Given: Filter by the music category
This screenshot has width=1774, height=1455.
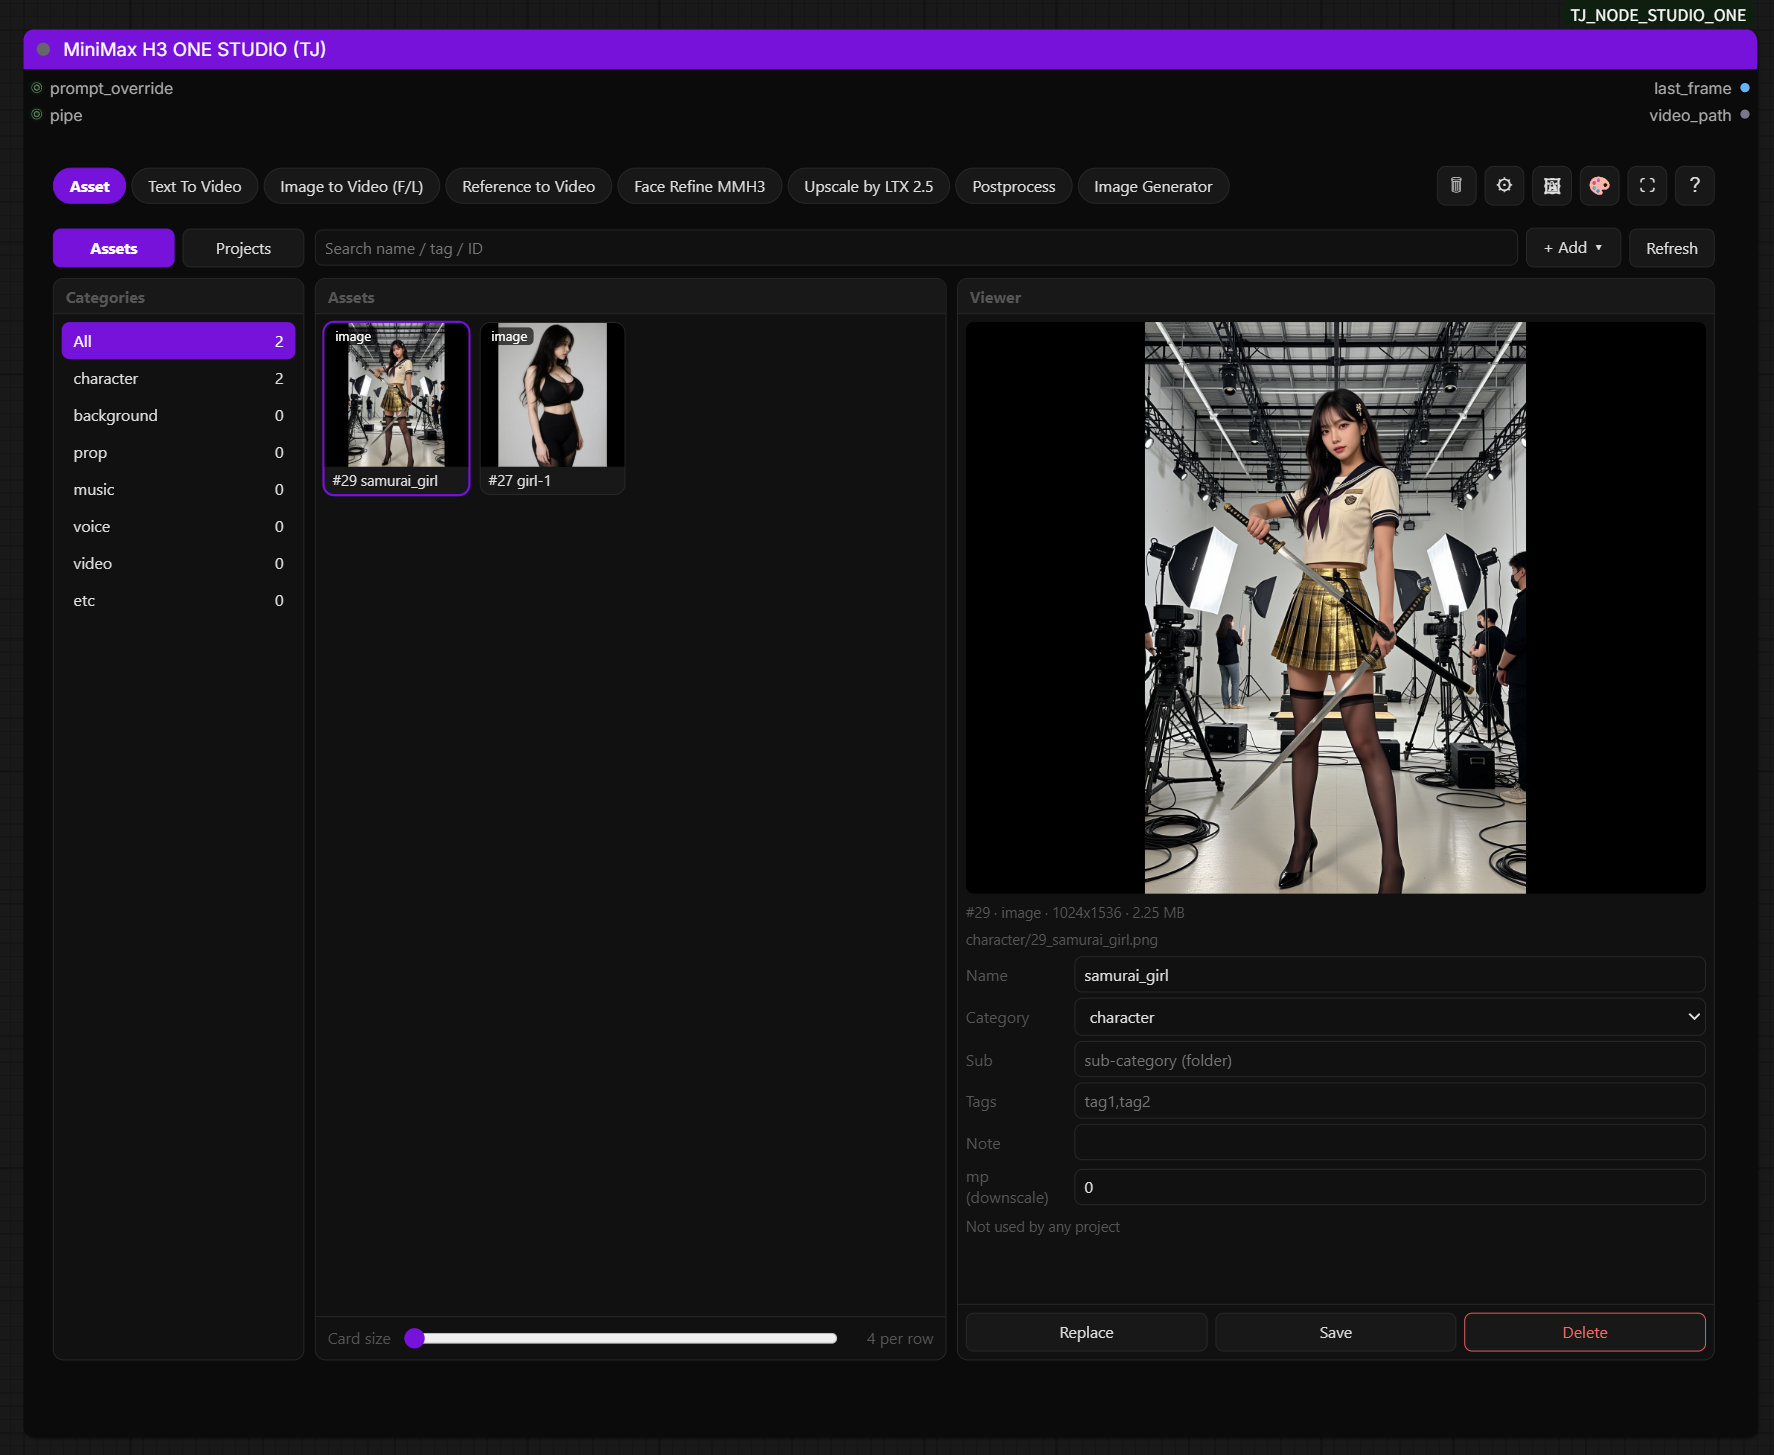Looking at the screenshot, I should click(x=178, y=489).
